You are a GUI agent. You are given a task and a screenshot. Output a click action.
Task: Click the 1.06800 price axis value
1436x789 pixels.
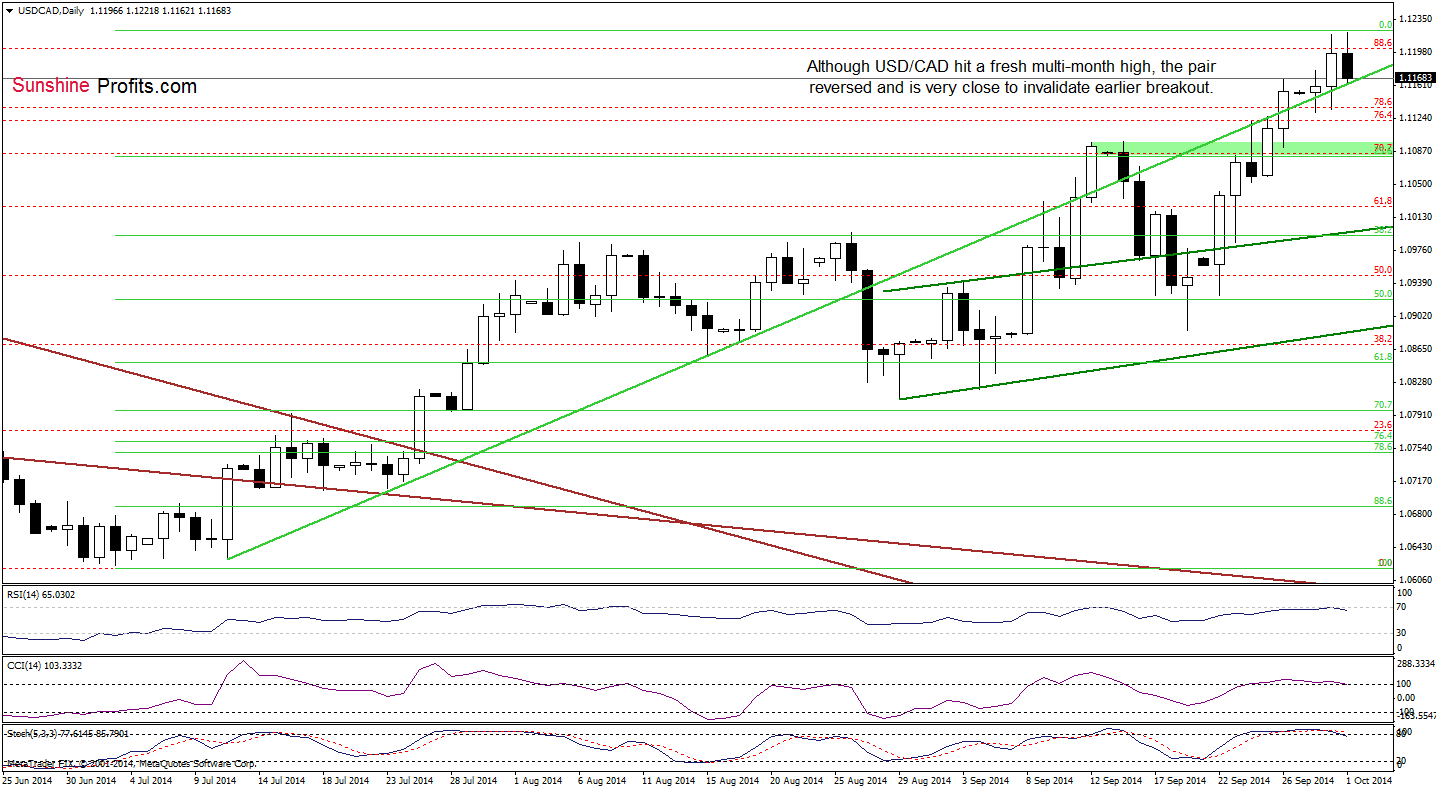pyautogui.click(x=1415, y=513)
